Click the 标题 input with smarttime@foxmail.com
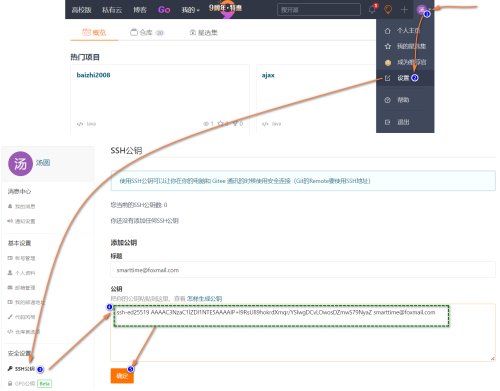This screenshot has height=391, width=500. tap(303, 270)
